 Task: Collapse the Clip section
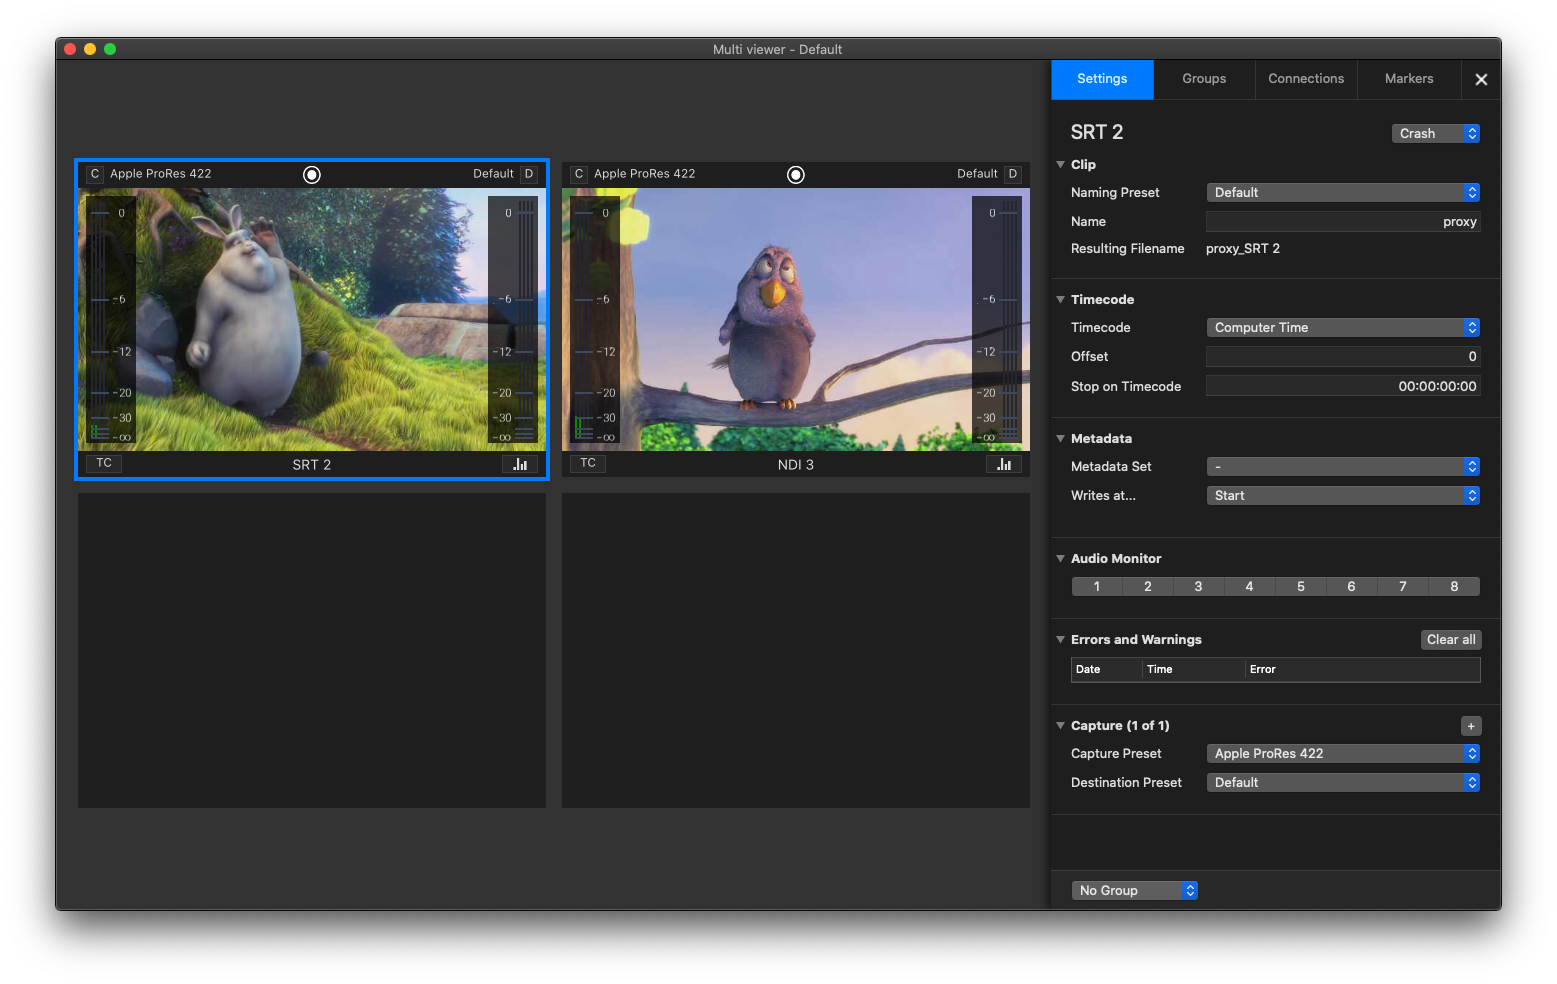coord(1061,165)
